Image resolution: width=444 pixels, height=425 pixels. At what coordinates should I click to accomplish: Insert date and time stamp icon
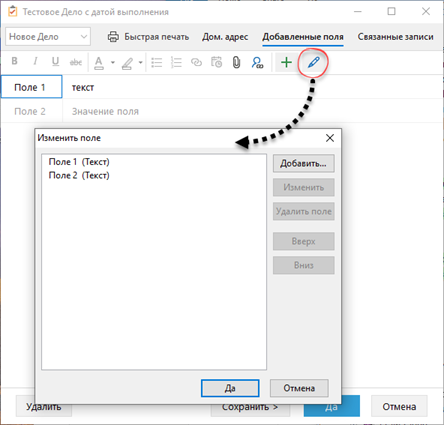[x=216, y=62]
